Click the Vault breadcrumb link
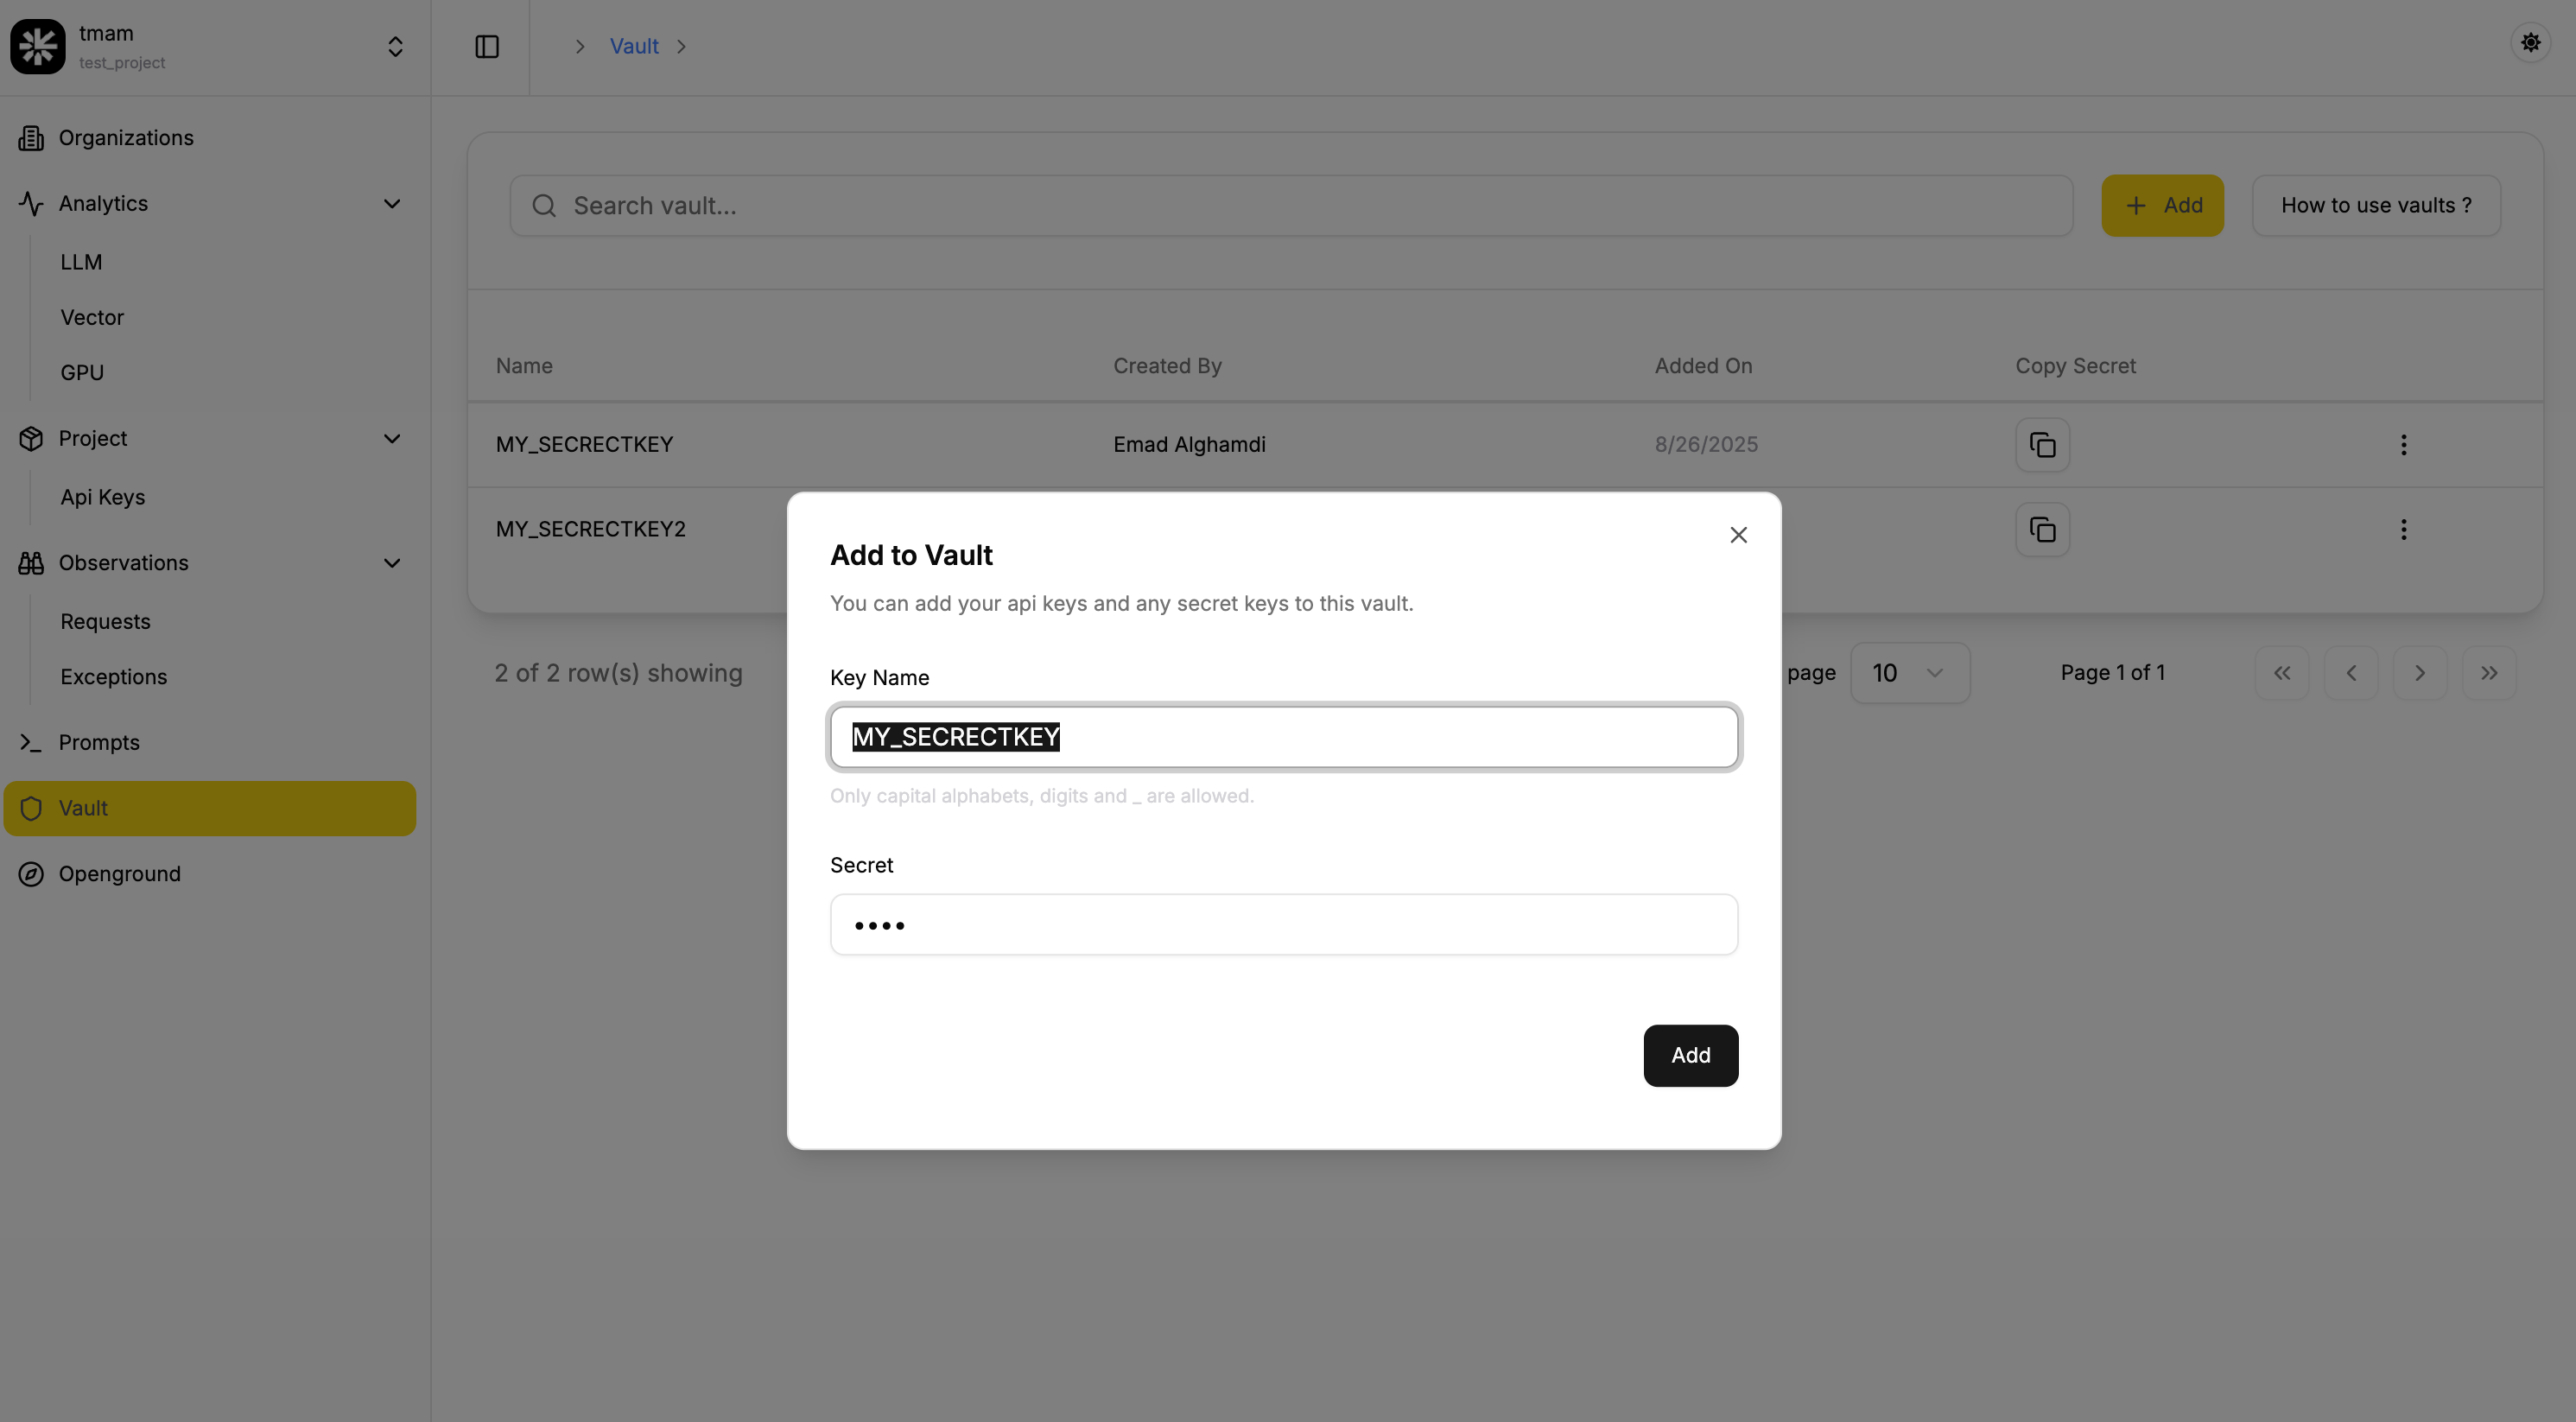 click(634, 46)
